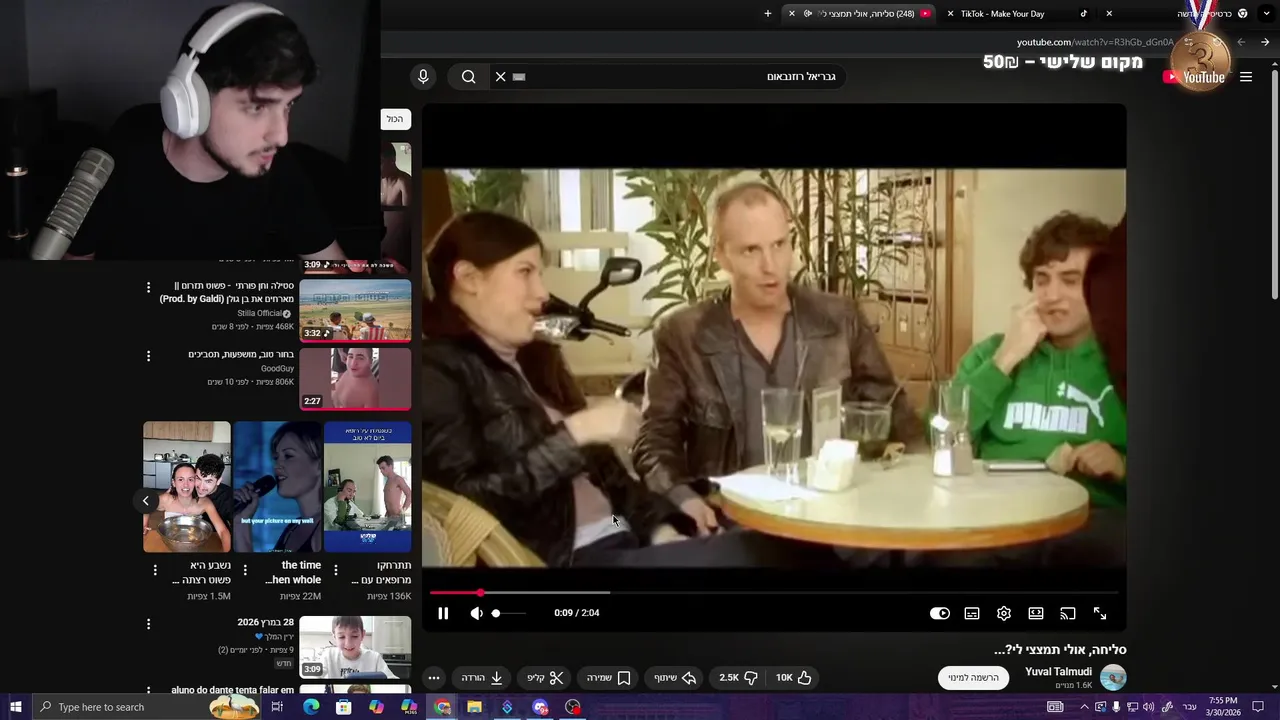
Task: Toggle subtitles/closed captions button
Action: tap(972, 613)
